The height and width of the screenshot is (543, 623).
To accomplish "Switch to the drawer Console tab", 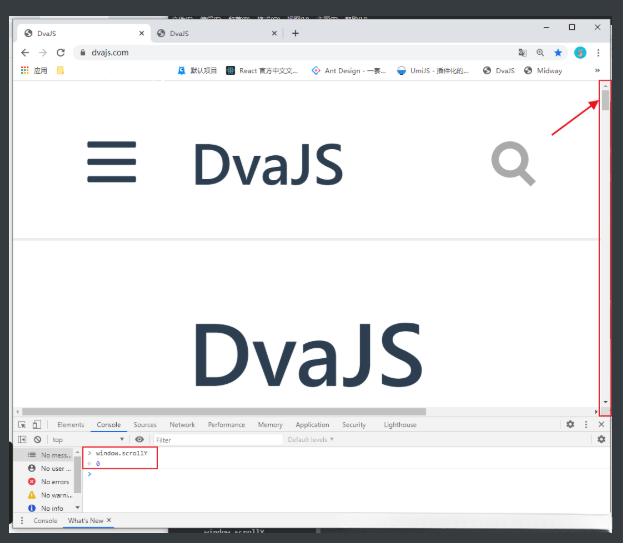I will 45,520.
